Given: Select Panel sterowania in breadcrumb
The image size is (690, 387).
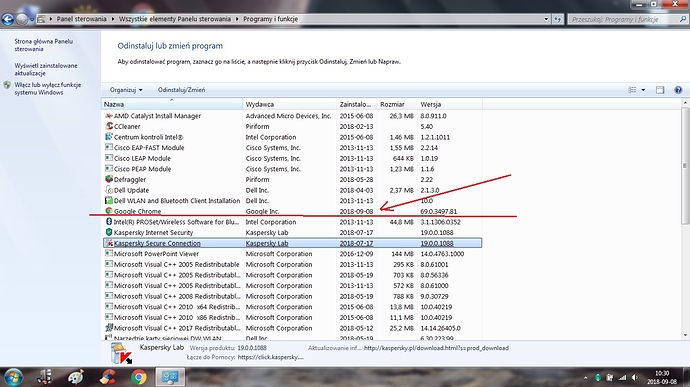Looking at the screenshot, I should click(x=81, y=19).
